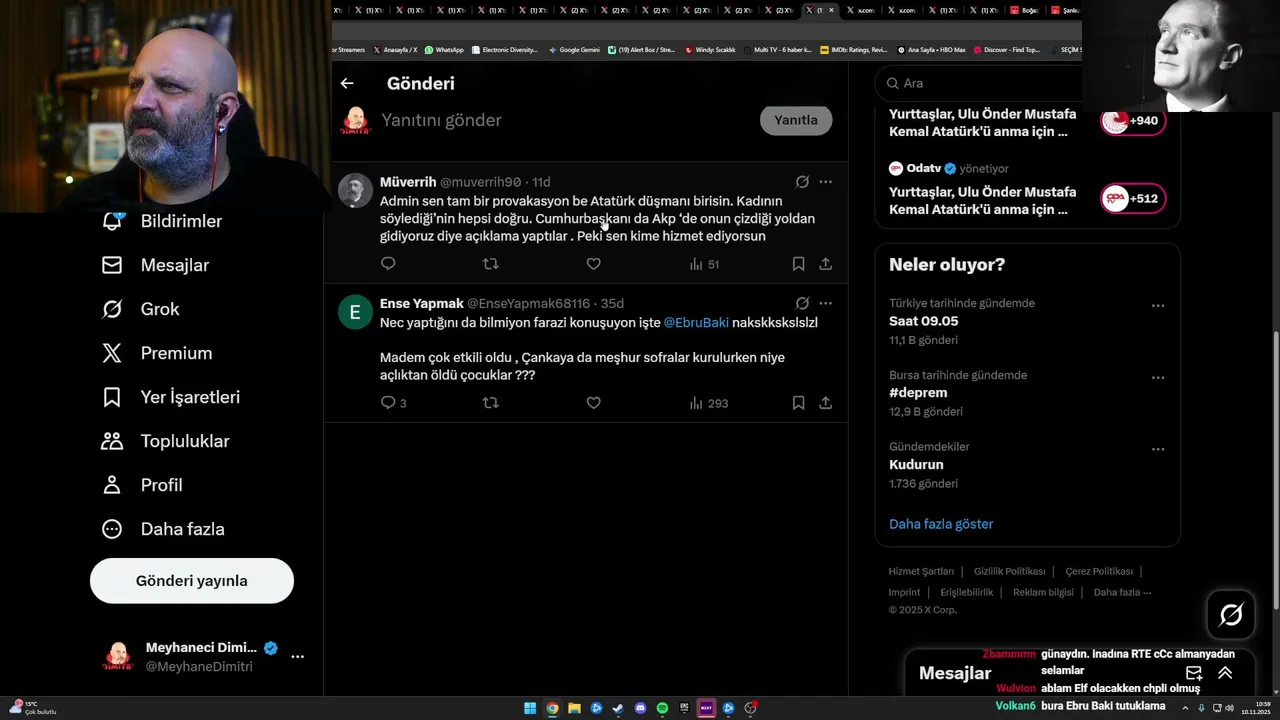Bookmark Müverrih's post
The image size is (1280, 720).
pos(798,264)
